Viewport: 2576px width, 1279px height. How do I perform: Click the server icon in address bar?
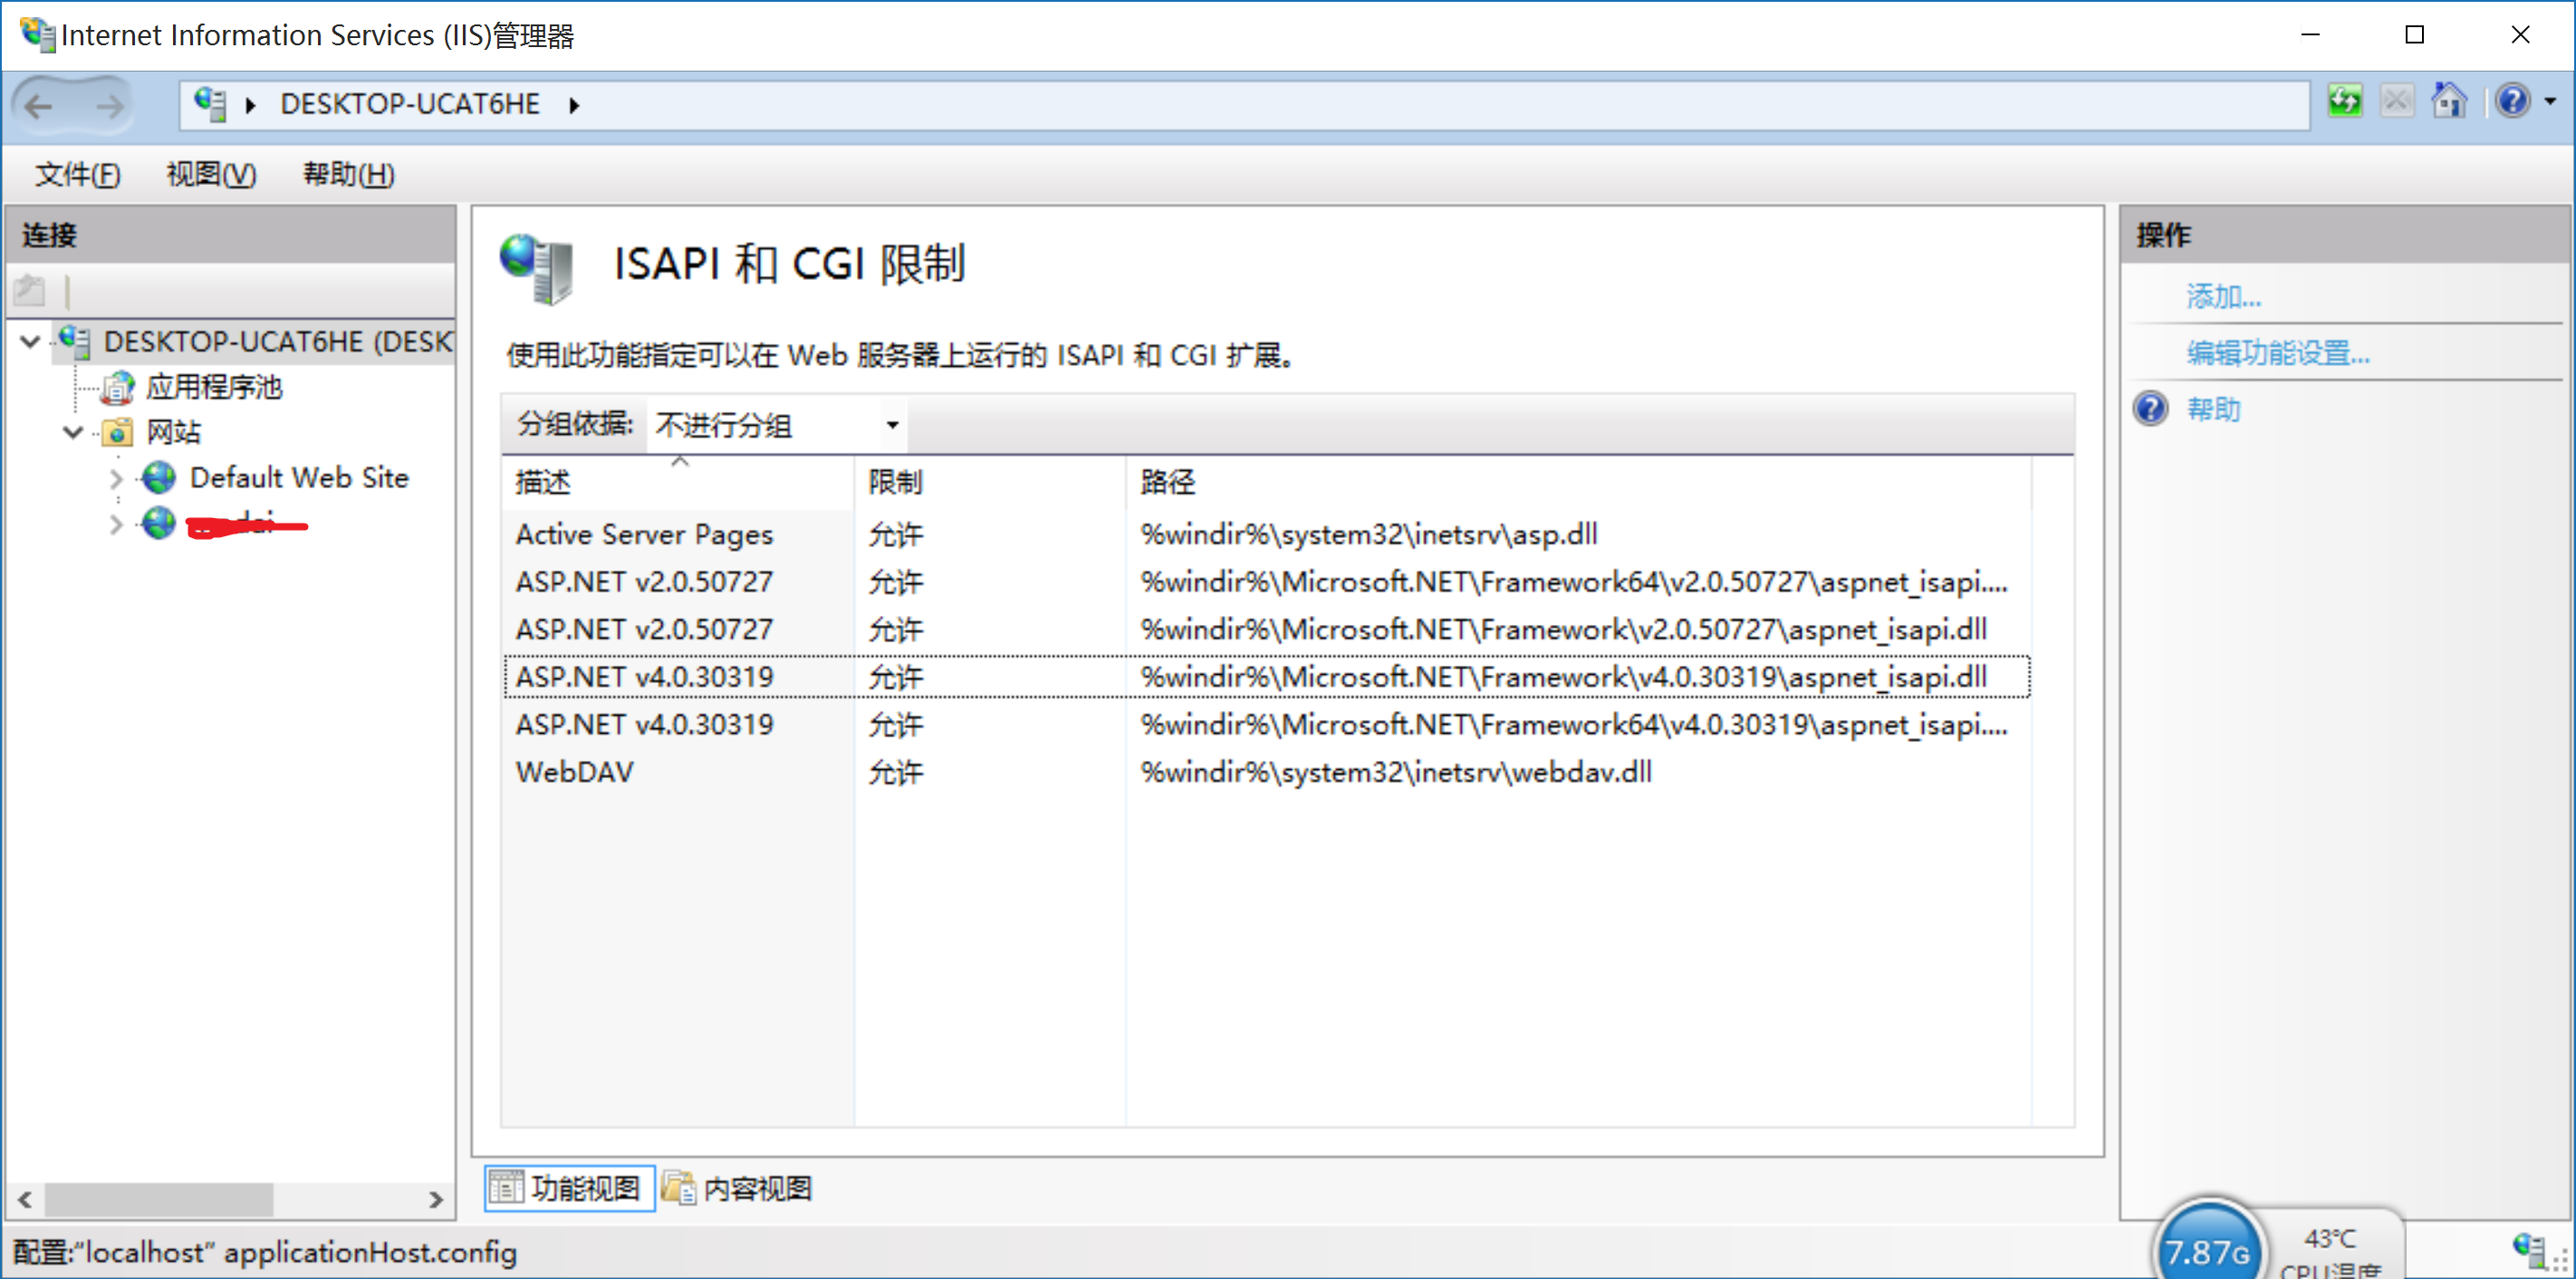pyautogui.click(x=210, y=104)
